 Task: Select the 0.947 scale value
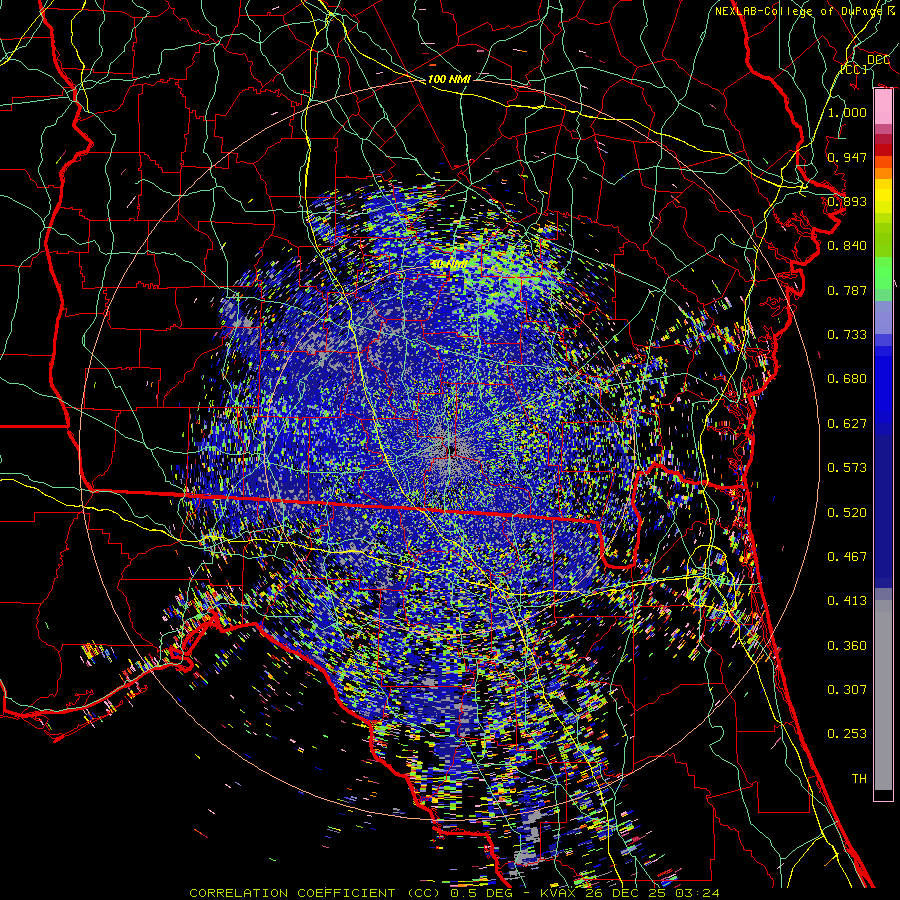click(847, 157)
